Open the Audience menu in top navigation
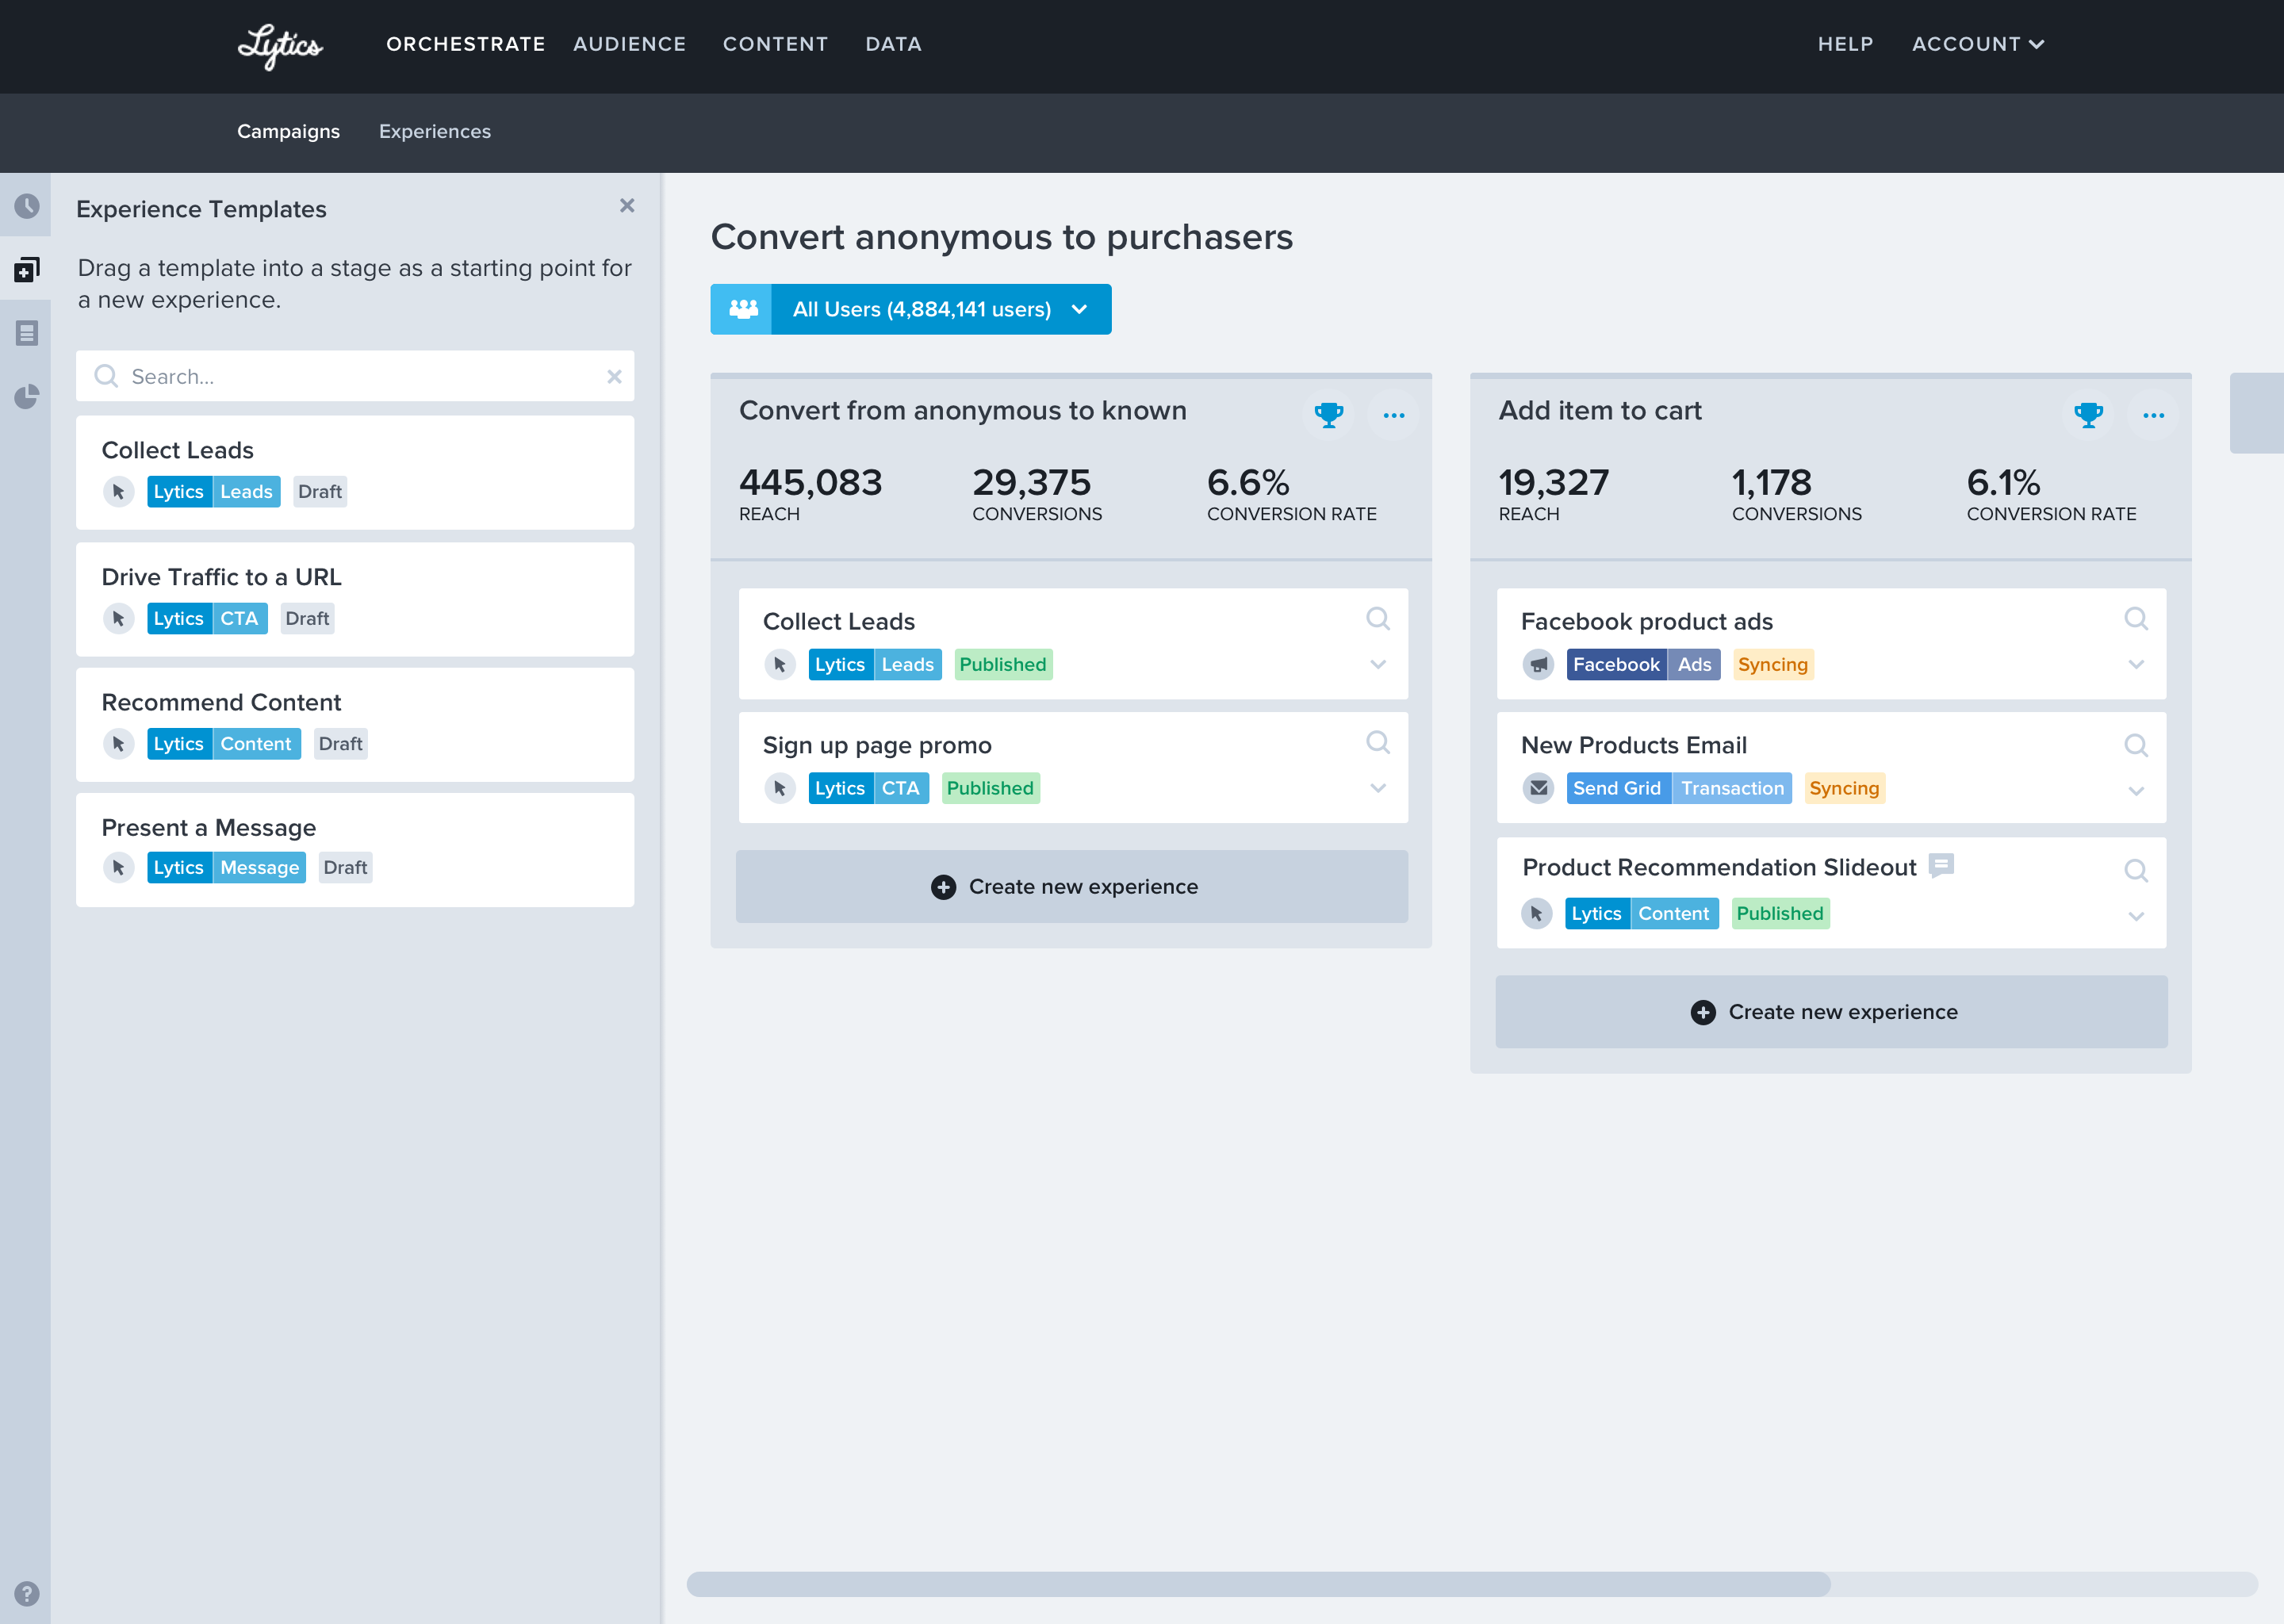The image size is (2284, 1624). (629, 44)
